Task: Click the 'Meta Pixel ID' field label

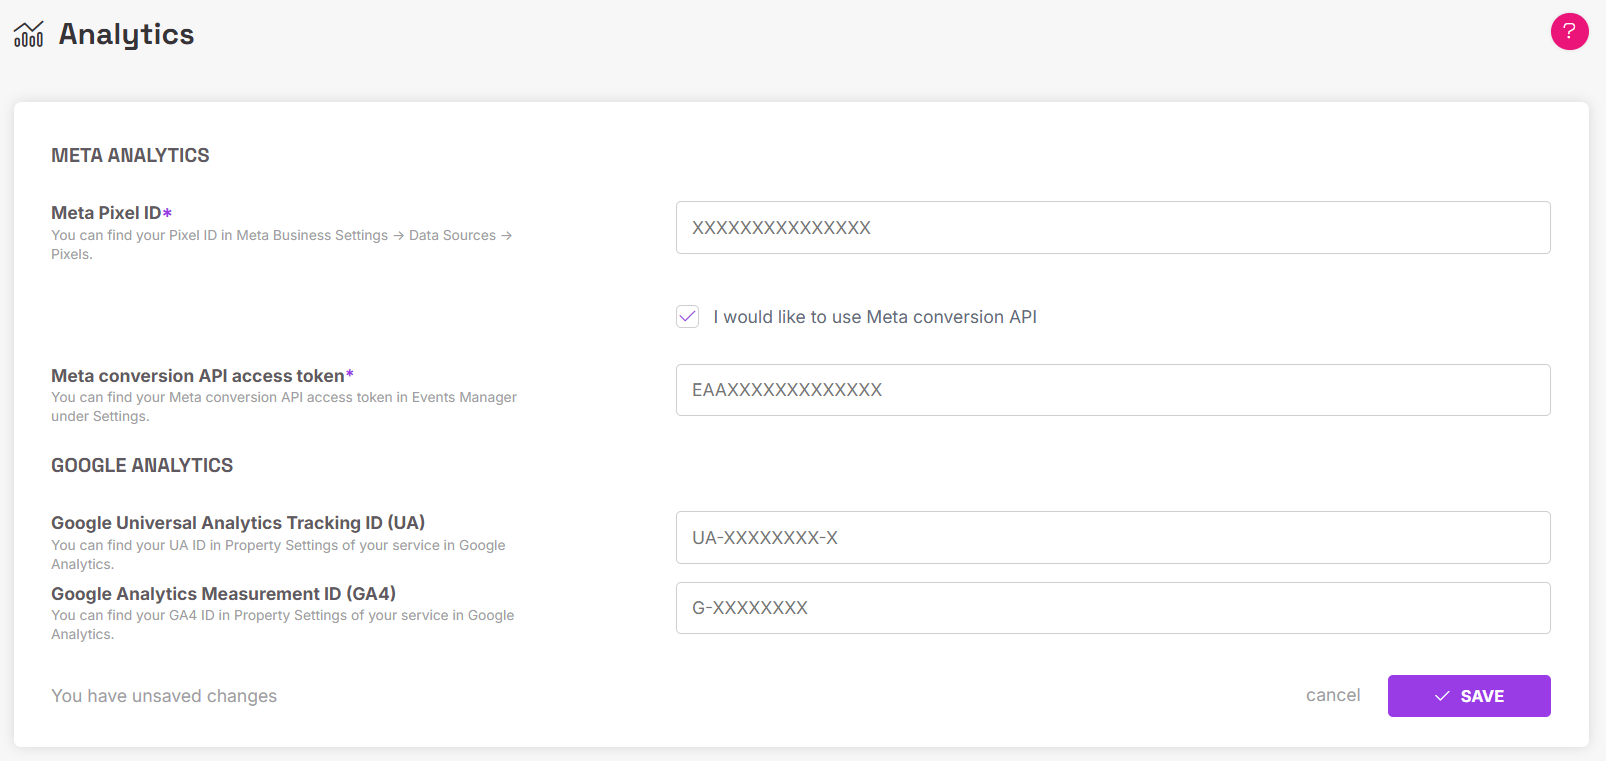Action: pos(106,213)
